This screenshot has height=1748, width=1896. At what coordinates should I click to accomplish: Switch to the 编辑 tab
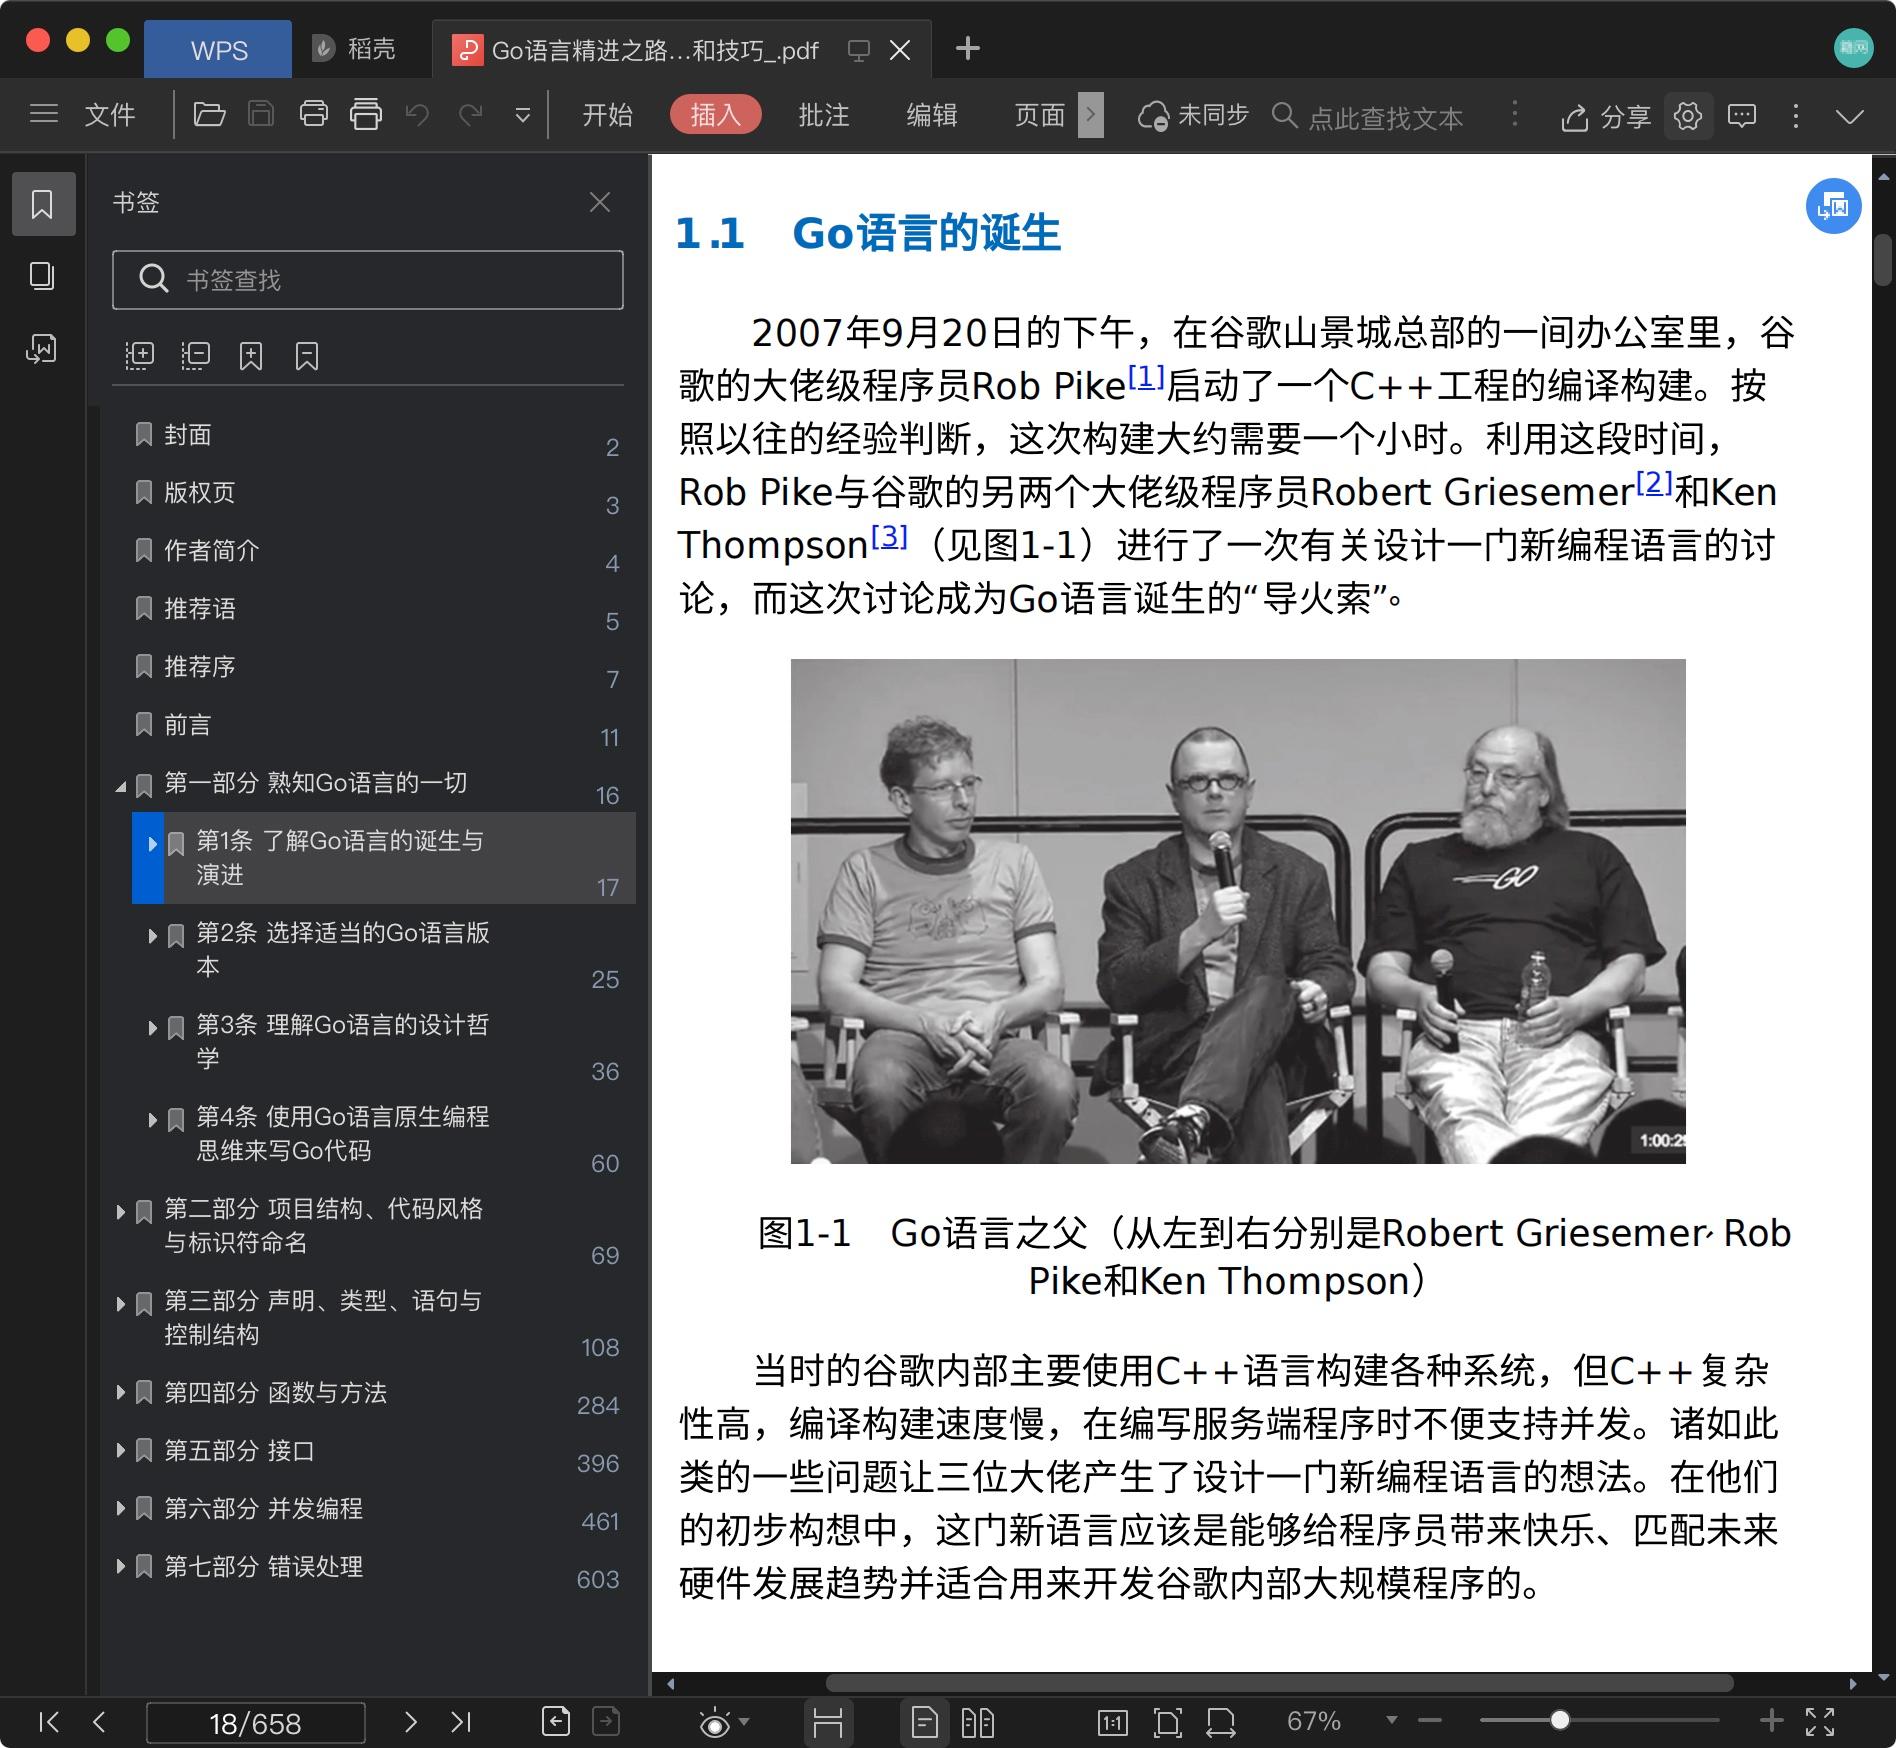click(x=931, y=115)
